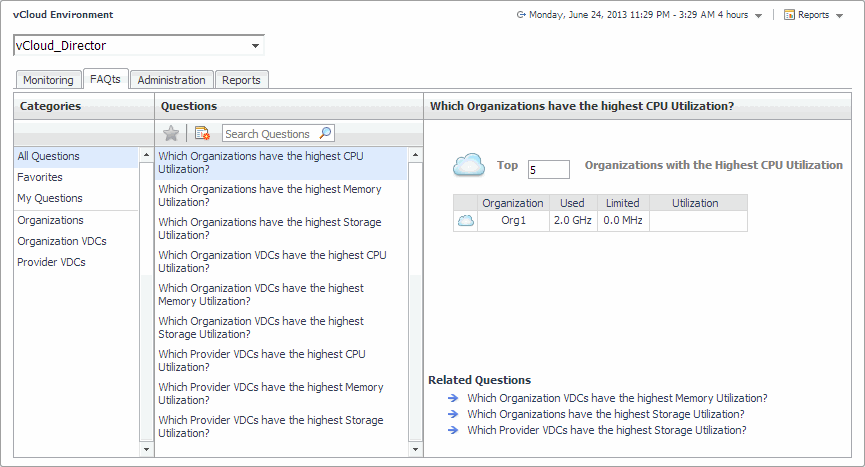Click the cloud icon in the Org1 row
Screen dimensions: 865x467
click(x=465, y=221)
